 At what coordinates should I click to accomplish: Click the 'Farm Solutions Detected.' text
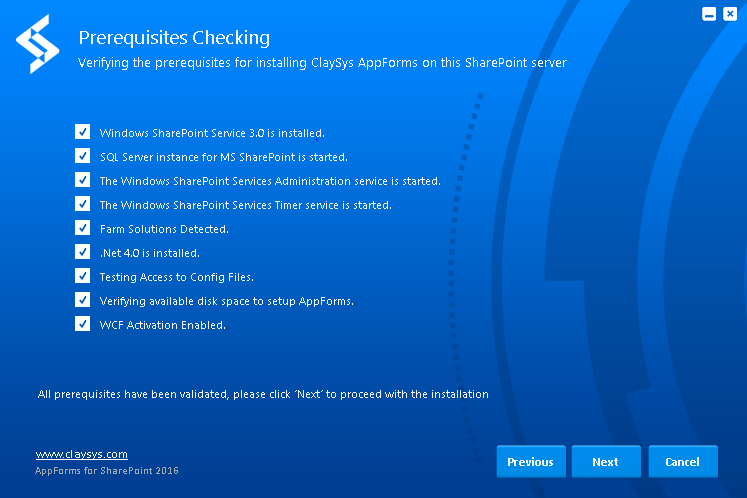click(164, 229)
